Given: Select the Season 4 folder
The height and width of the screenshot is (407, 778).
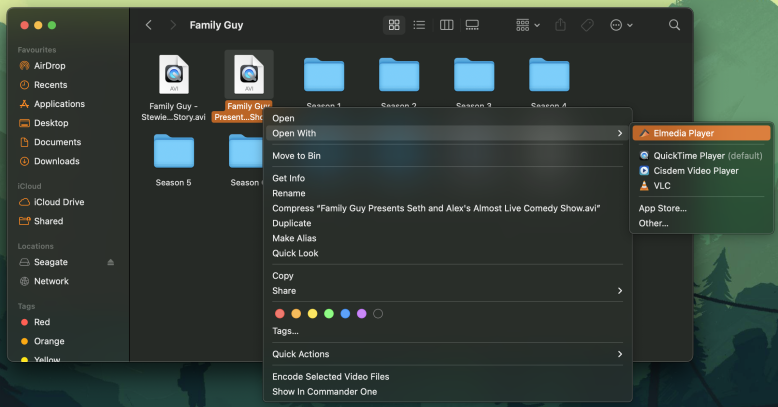Looking at the screenshot, I should (x=549, y=74).
